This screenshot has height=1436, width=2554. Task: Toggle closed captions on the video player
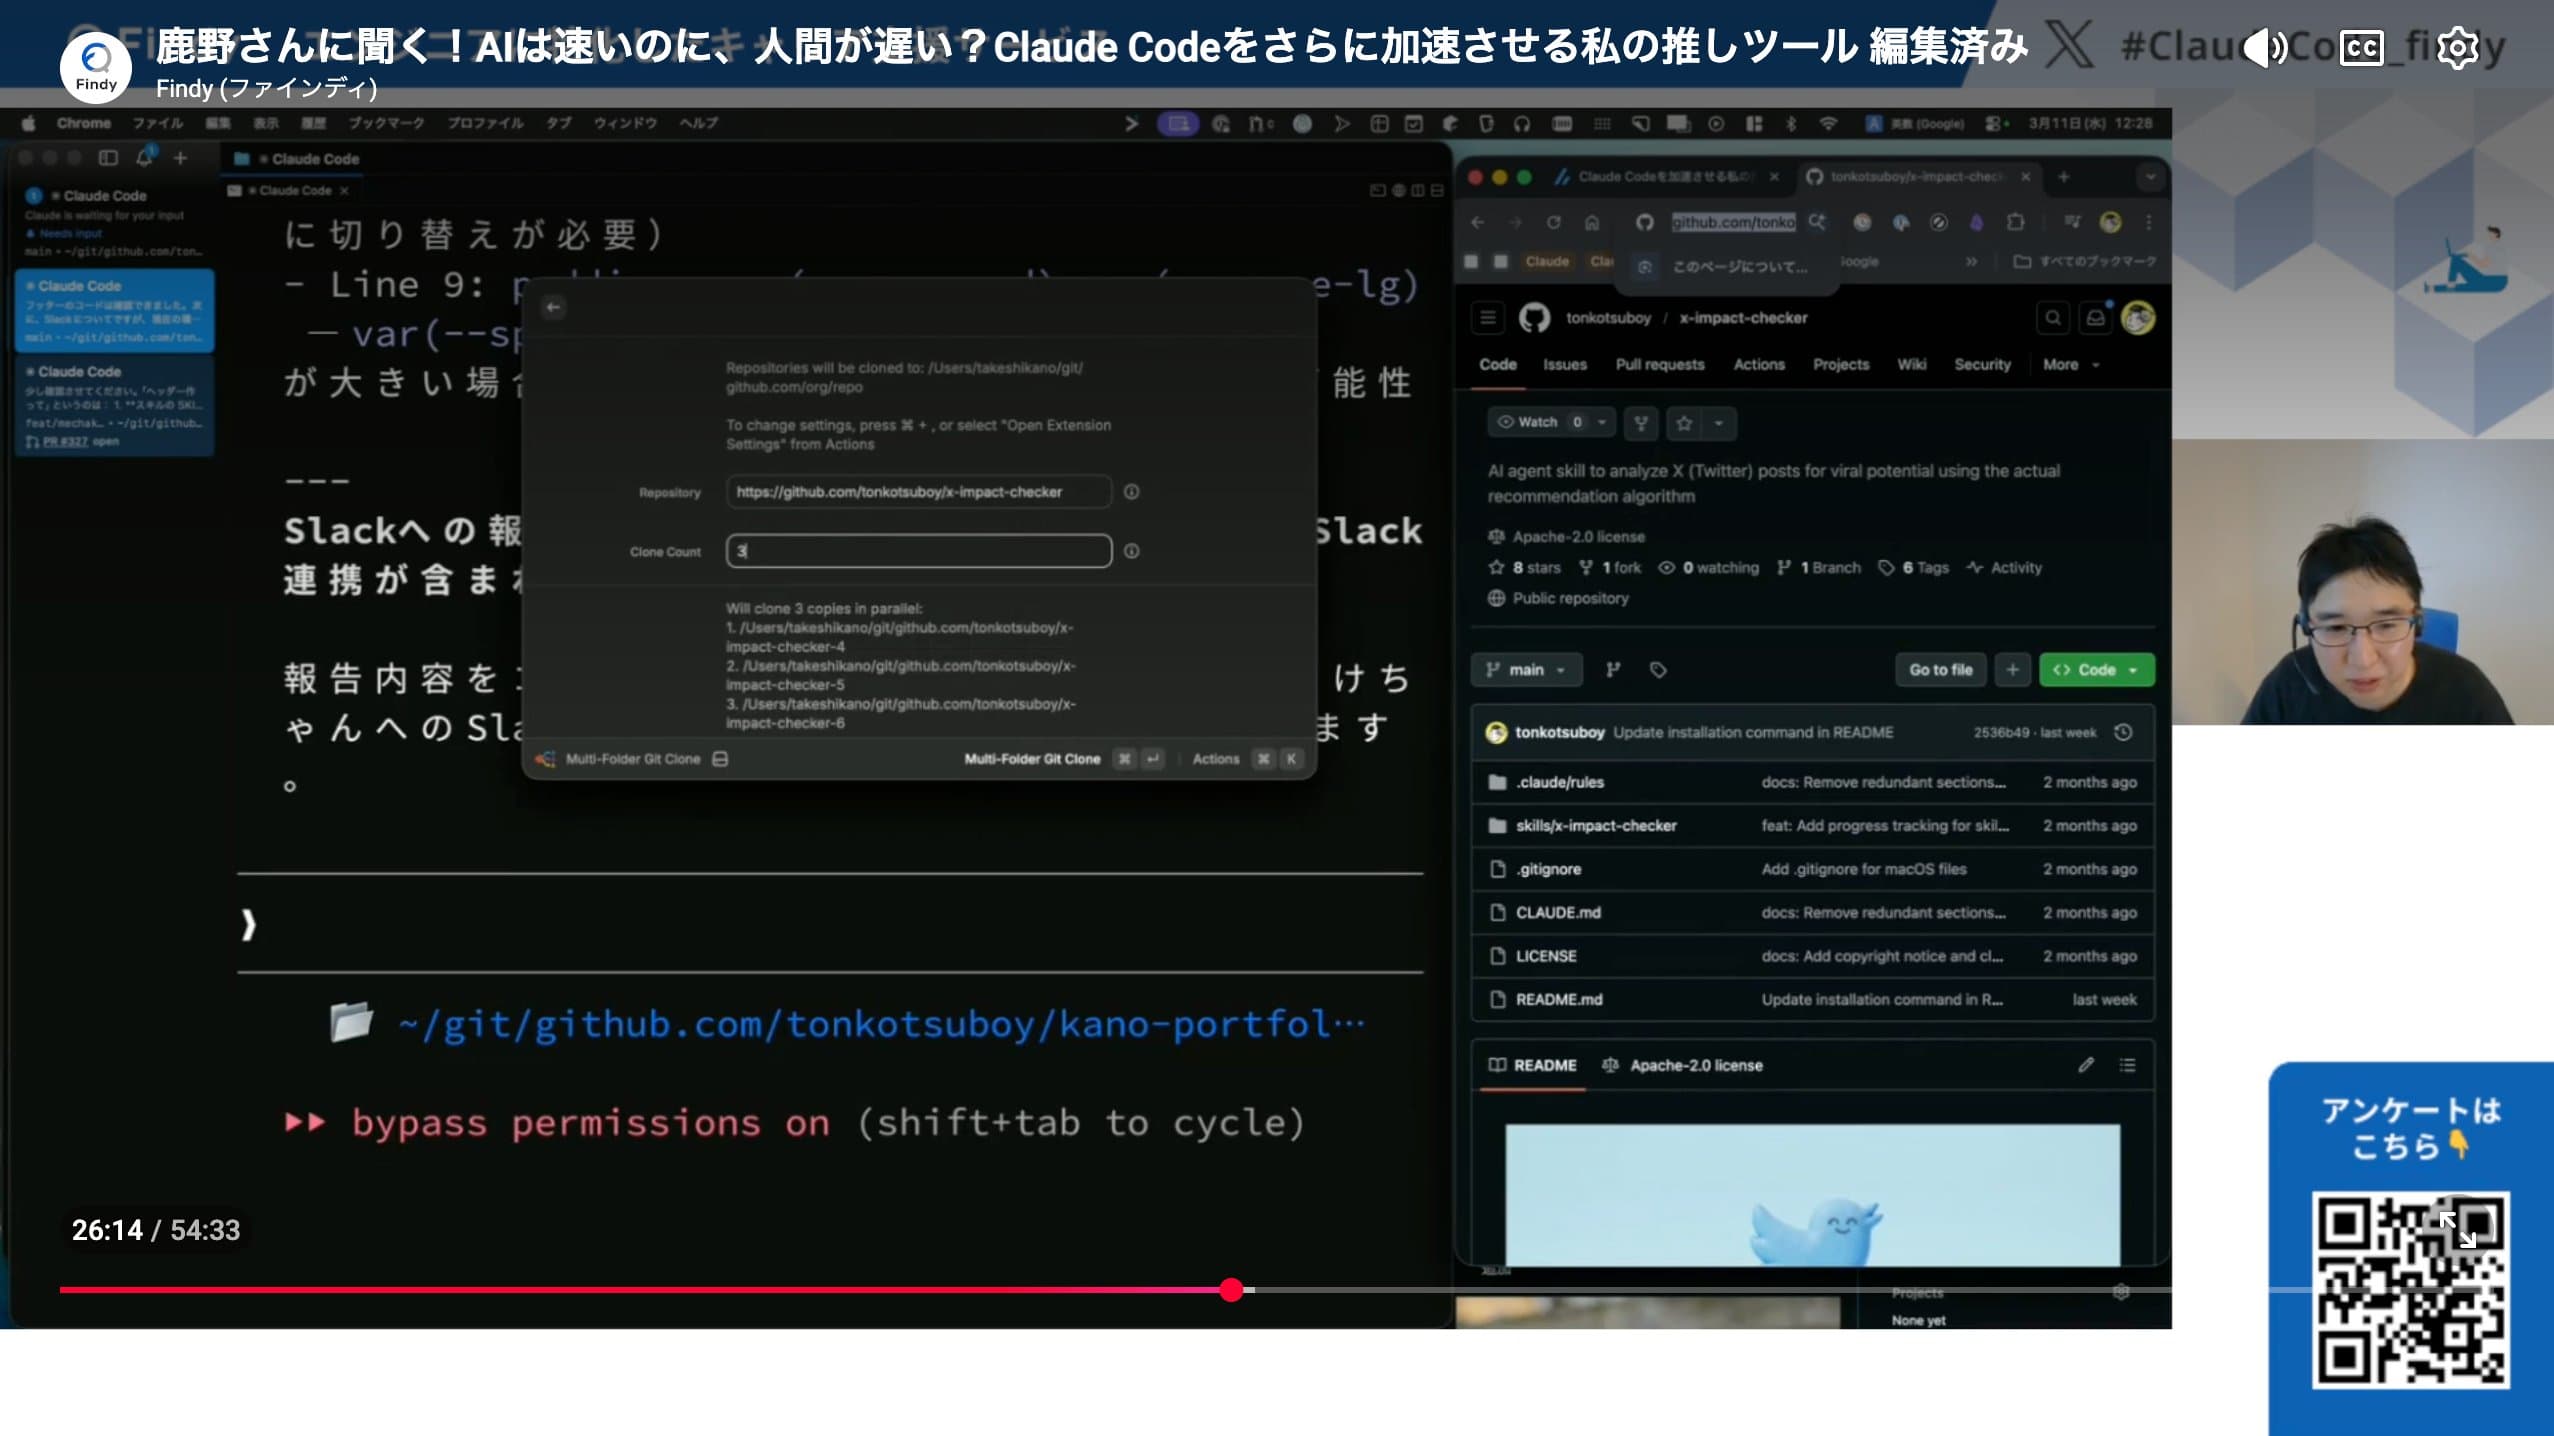tap(2359, 46)
